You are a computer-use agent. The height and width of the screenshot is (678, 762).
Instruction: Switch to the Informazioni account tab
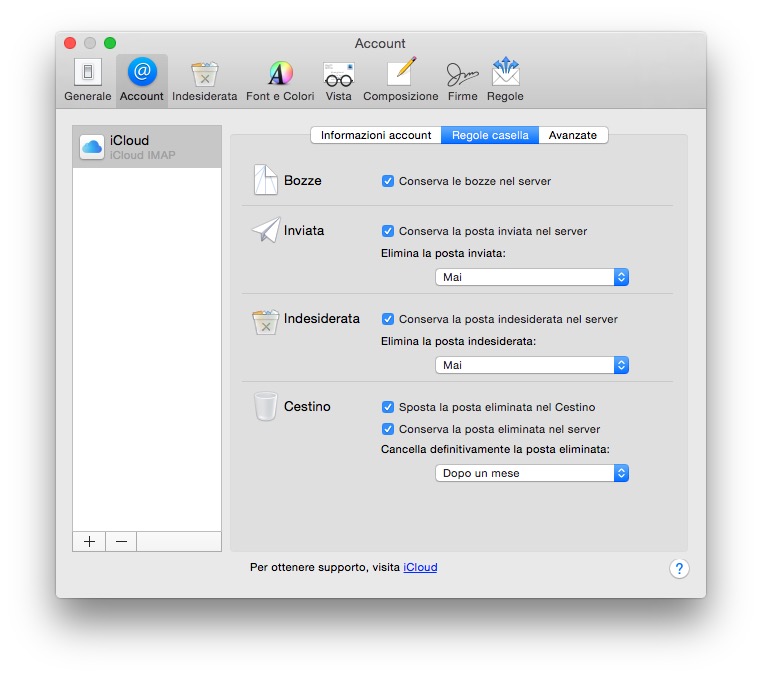point(376,135)
